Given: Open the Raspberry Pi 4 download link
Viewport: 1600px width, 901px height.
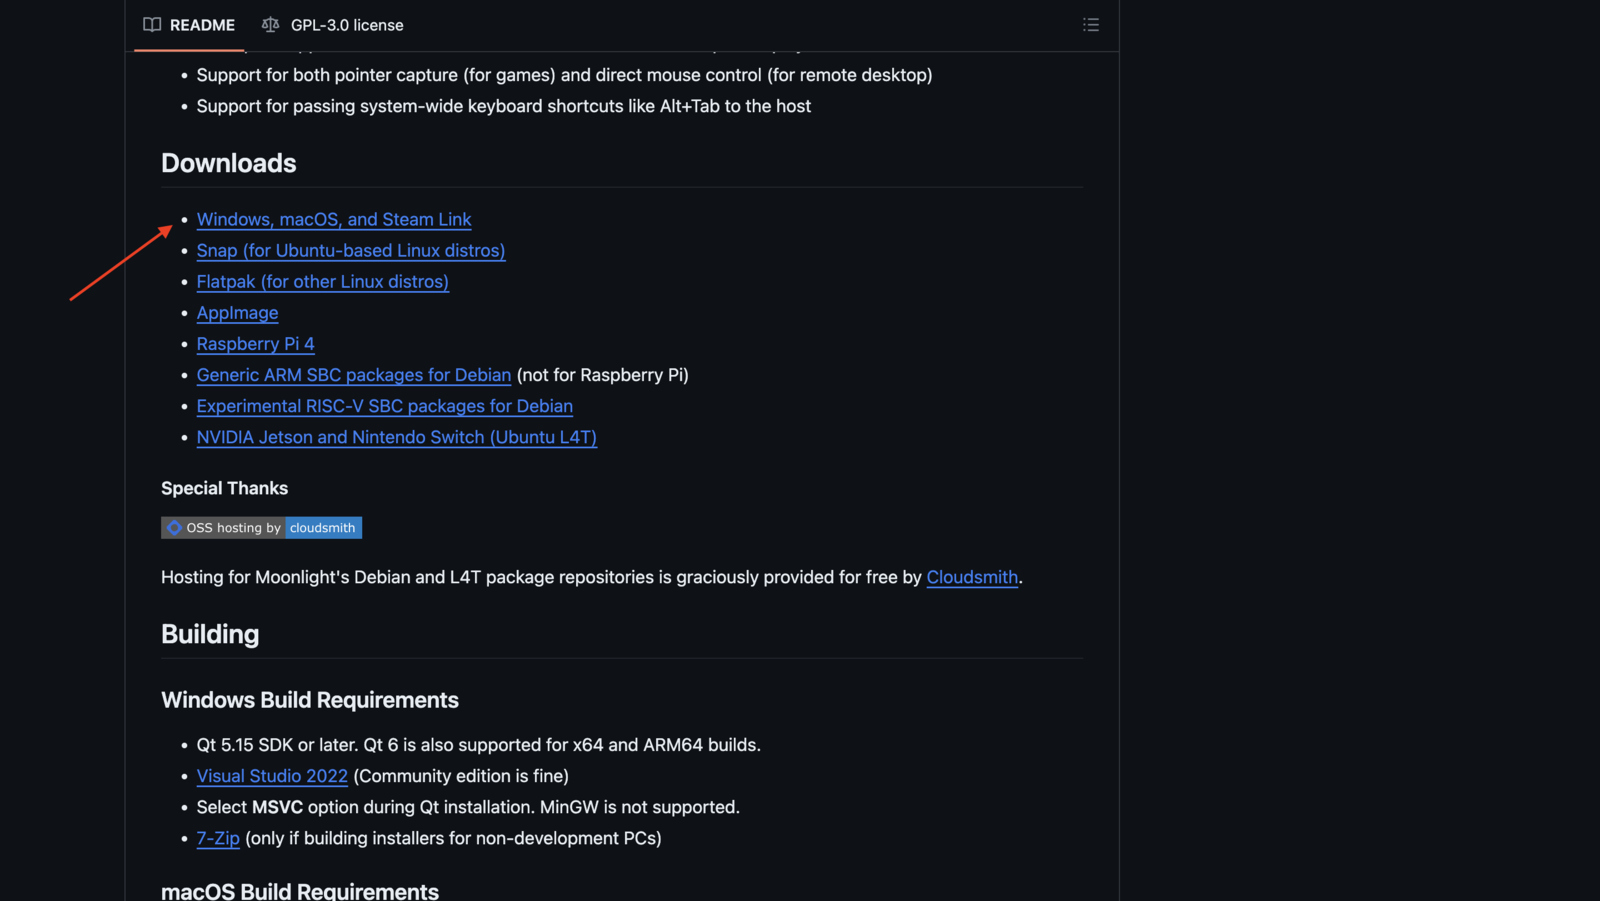Looking at the screenshot, I should pos(255,343).
